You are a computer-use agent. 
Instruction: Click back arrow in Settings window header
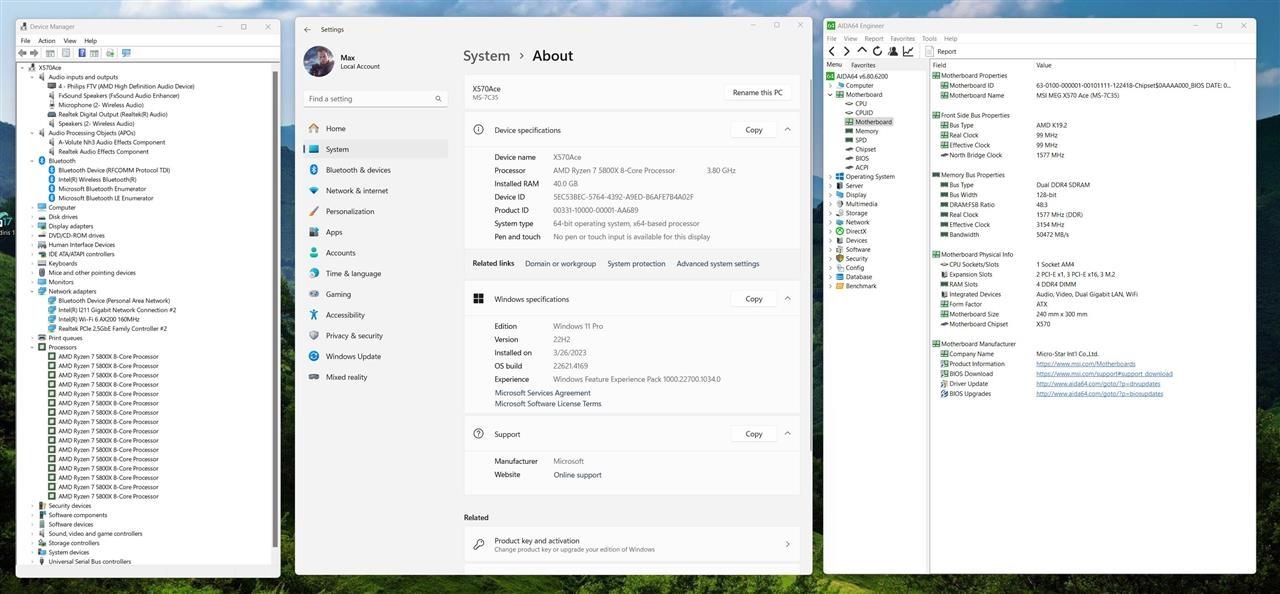[307, 30]
